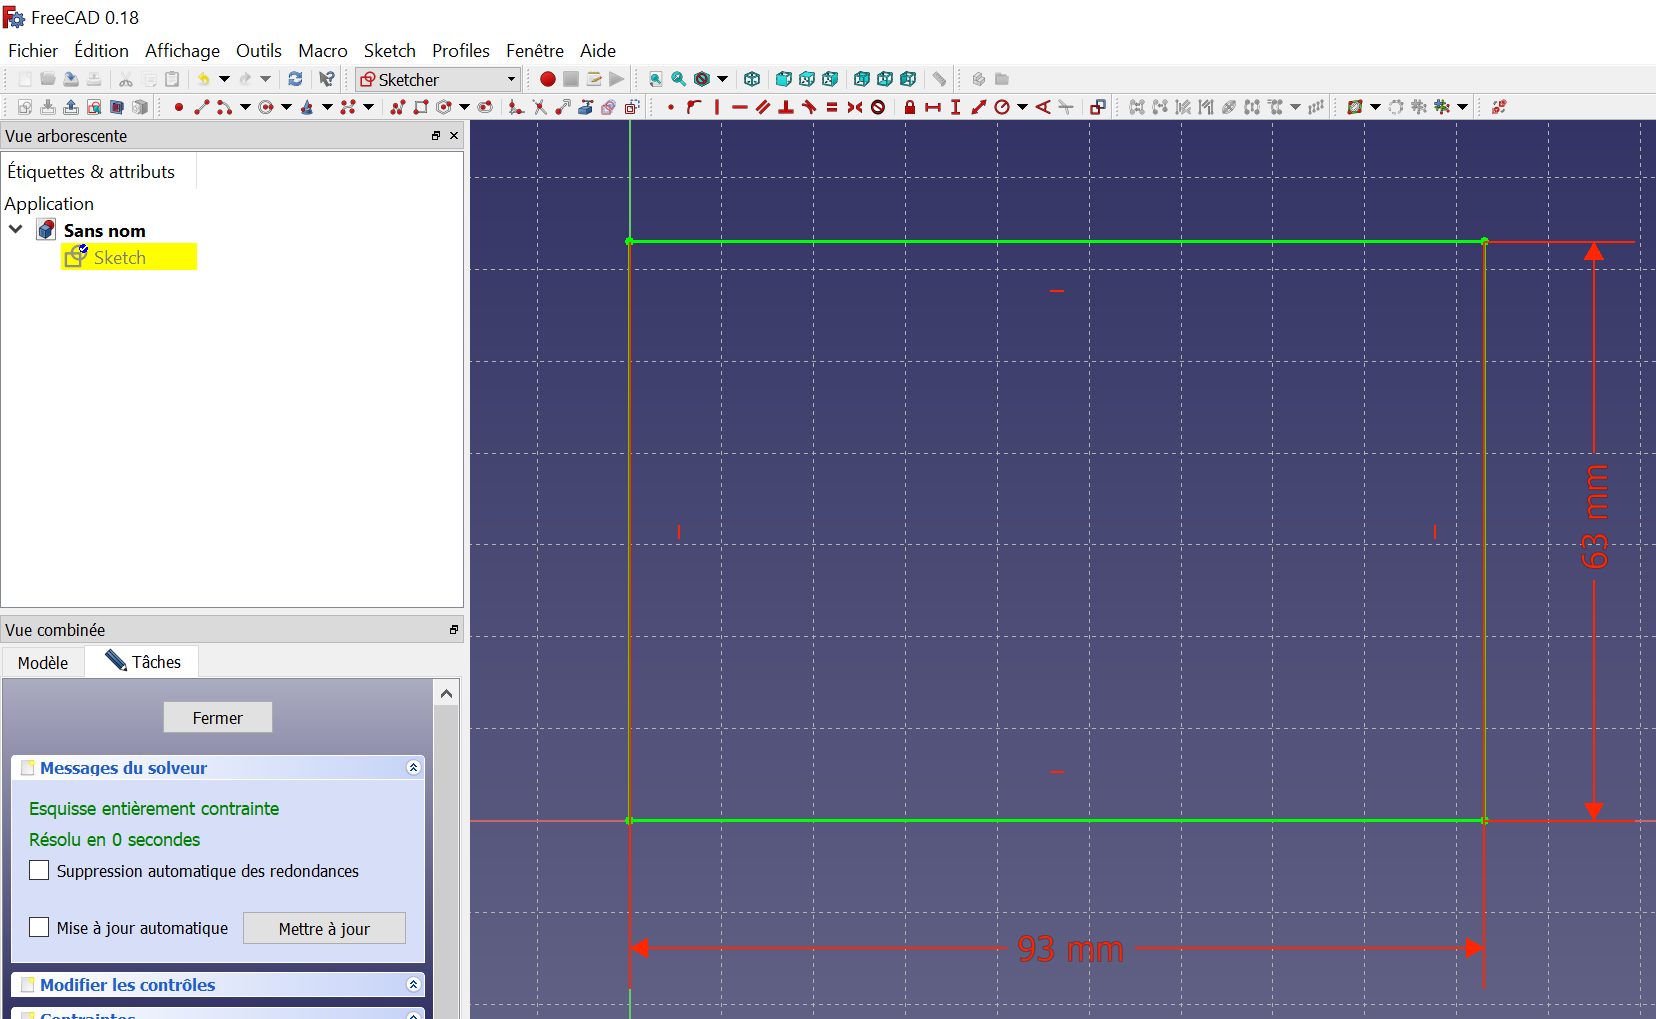Undock the Vue combinée panel
The width and height of the screenshot is (1656, 1019).
[454, 629]
